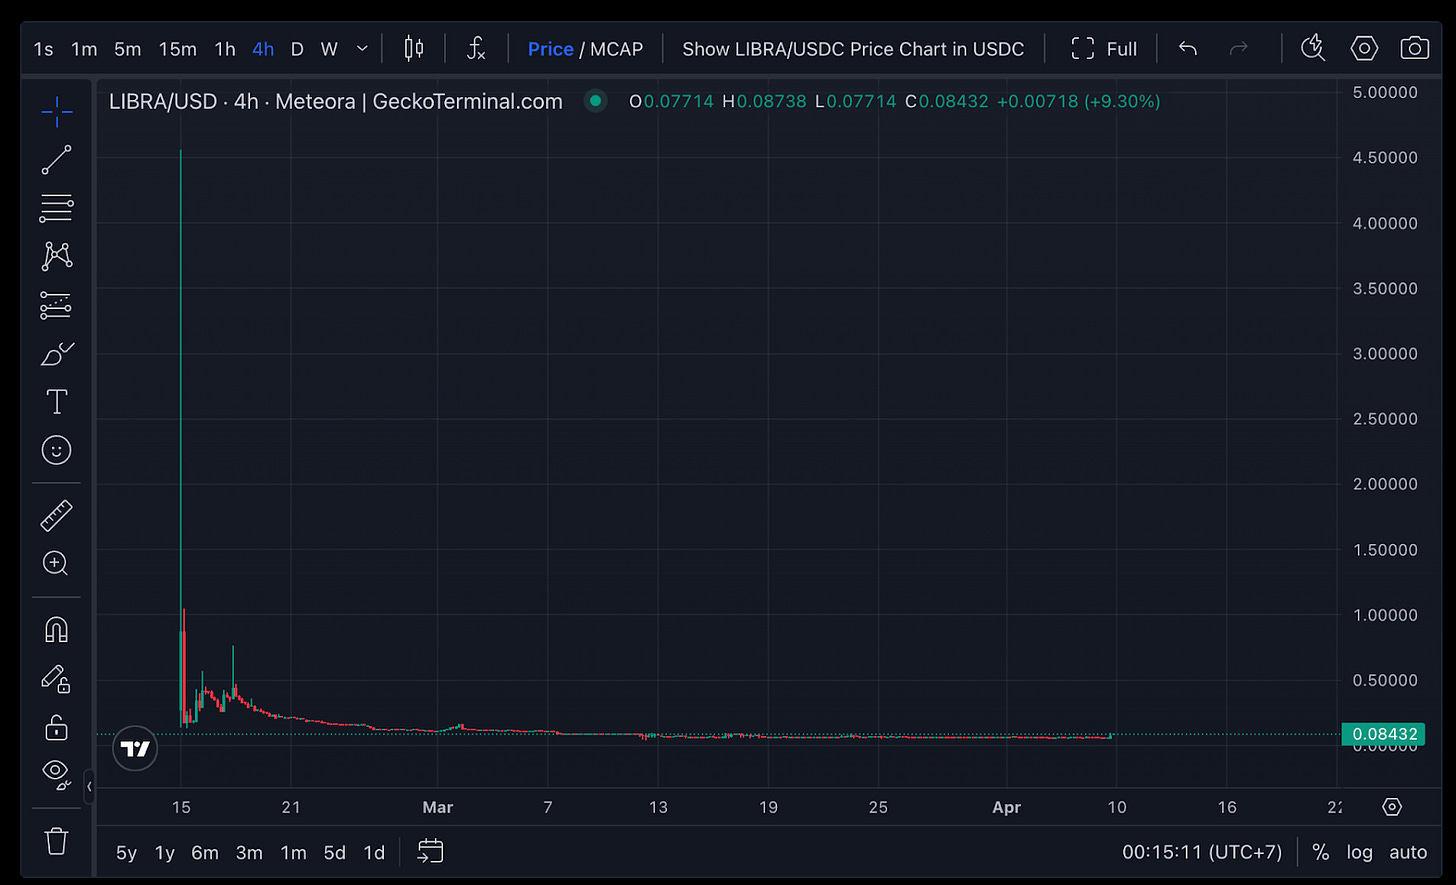Switch to the D daily timeframe
Viewport: 1456px width, 885px height.
(297, 48)
